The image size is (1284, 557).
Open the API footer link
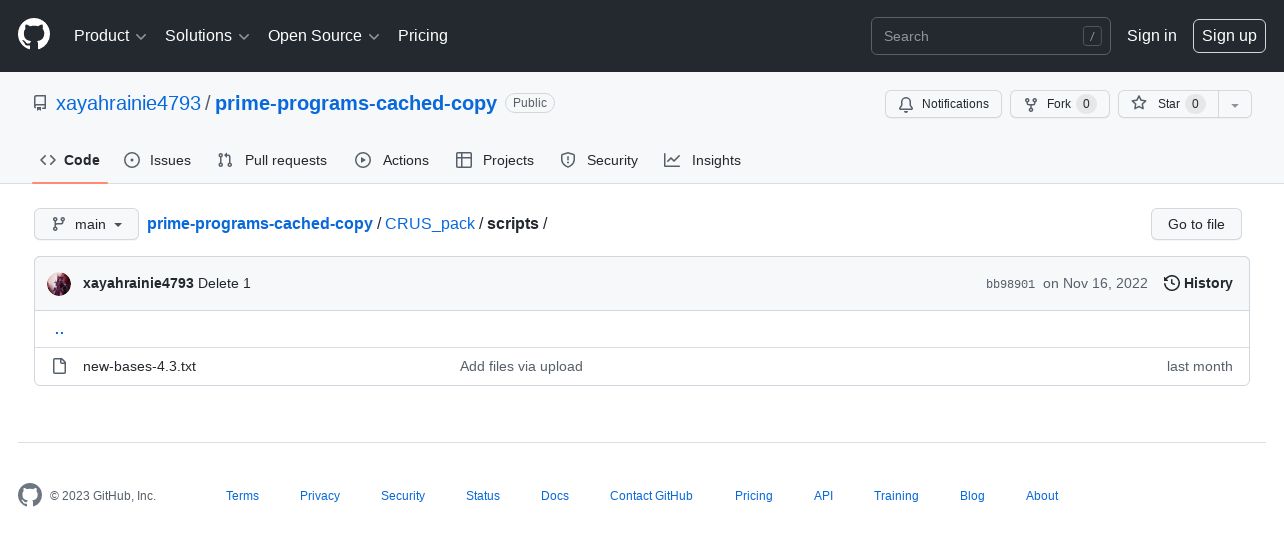tap(823, 496)
